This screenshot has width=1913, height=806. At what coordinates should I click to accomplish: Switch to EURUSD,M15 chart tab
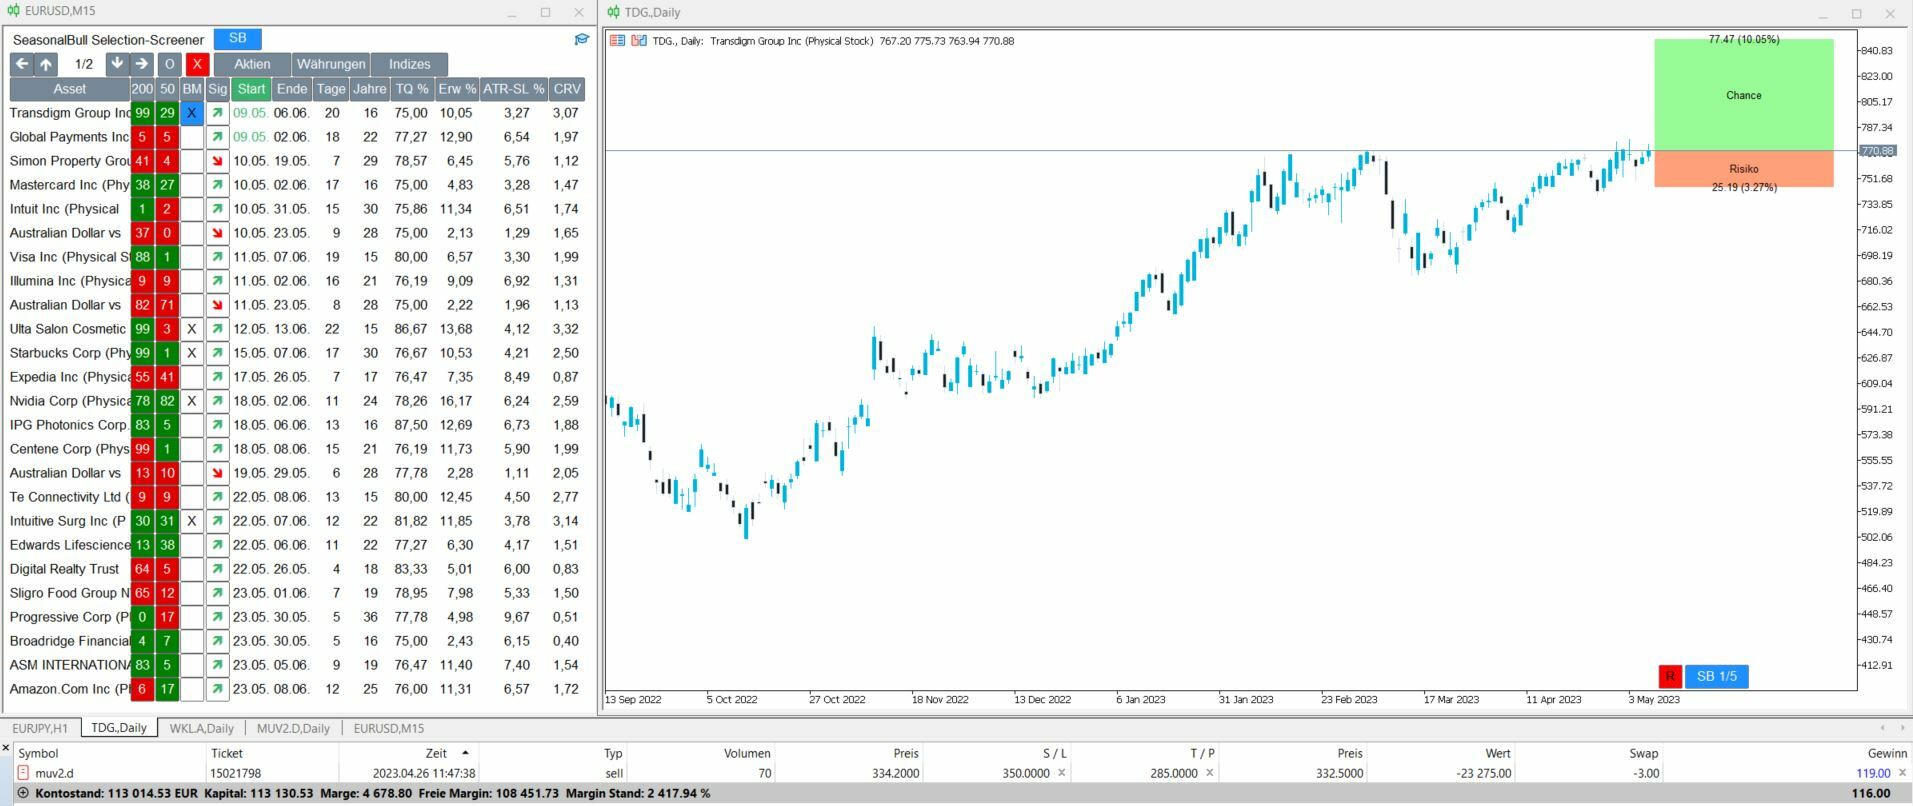point(389,728)
